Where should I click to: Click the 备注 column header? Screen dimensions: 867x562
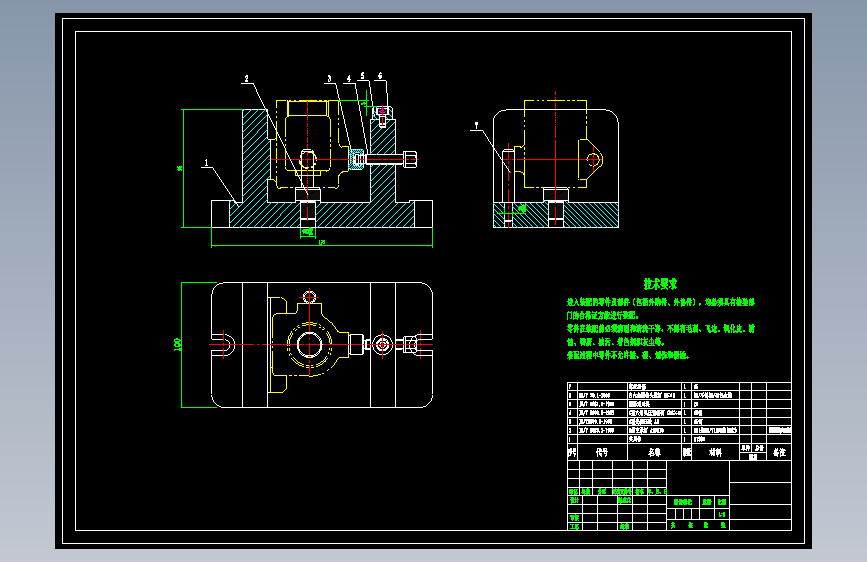tap(779, 452)
